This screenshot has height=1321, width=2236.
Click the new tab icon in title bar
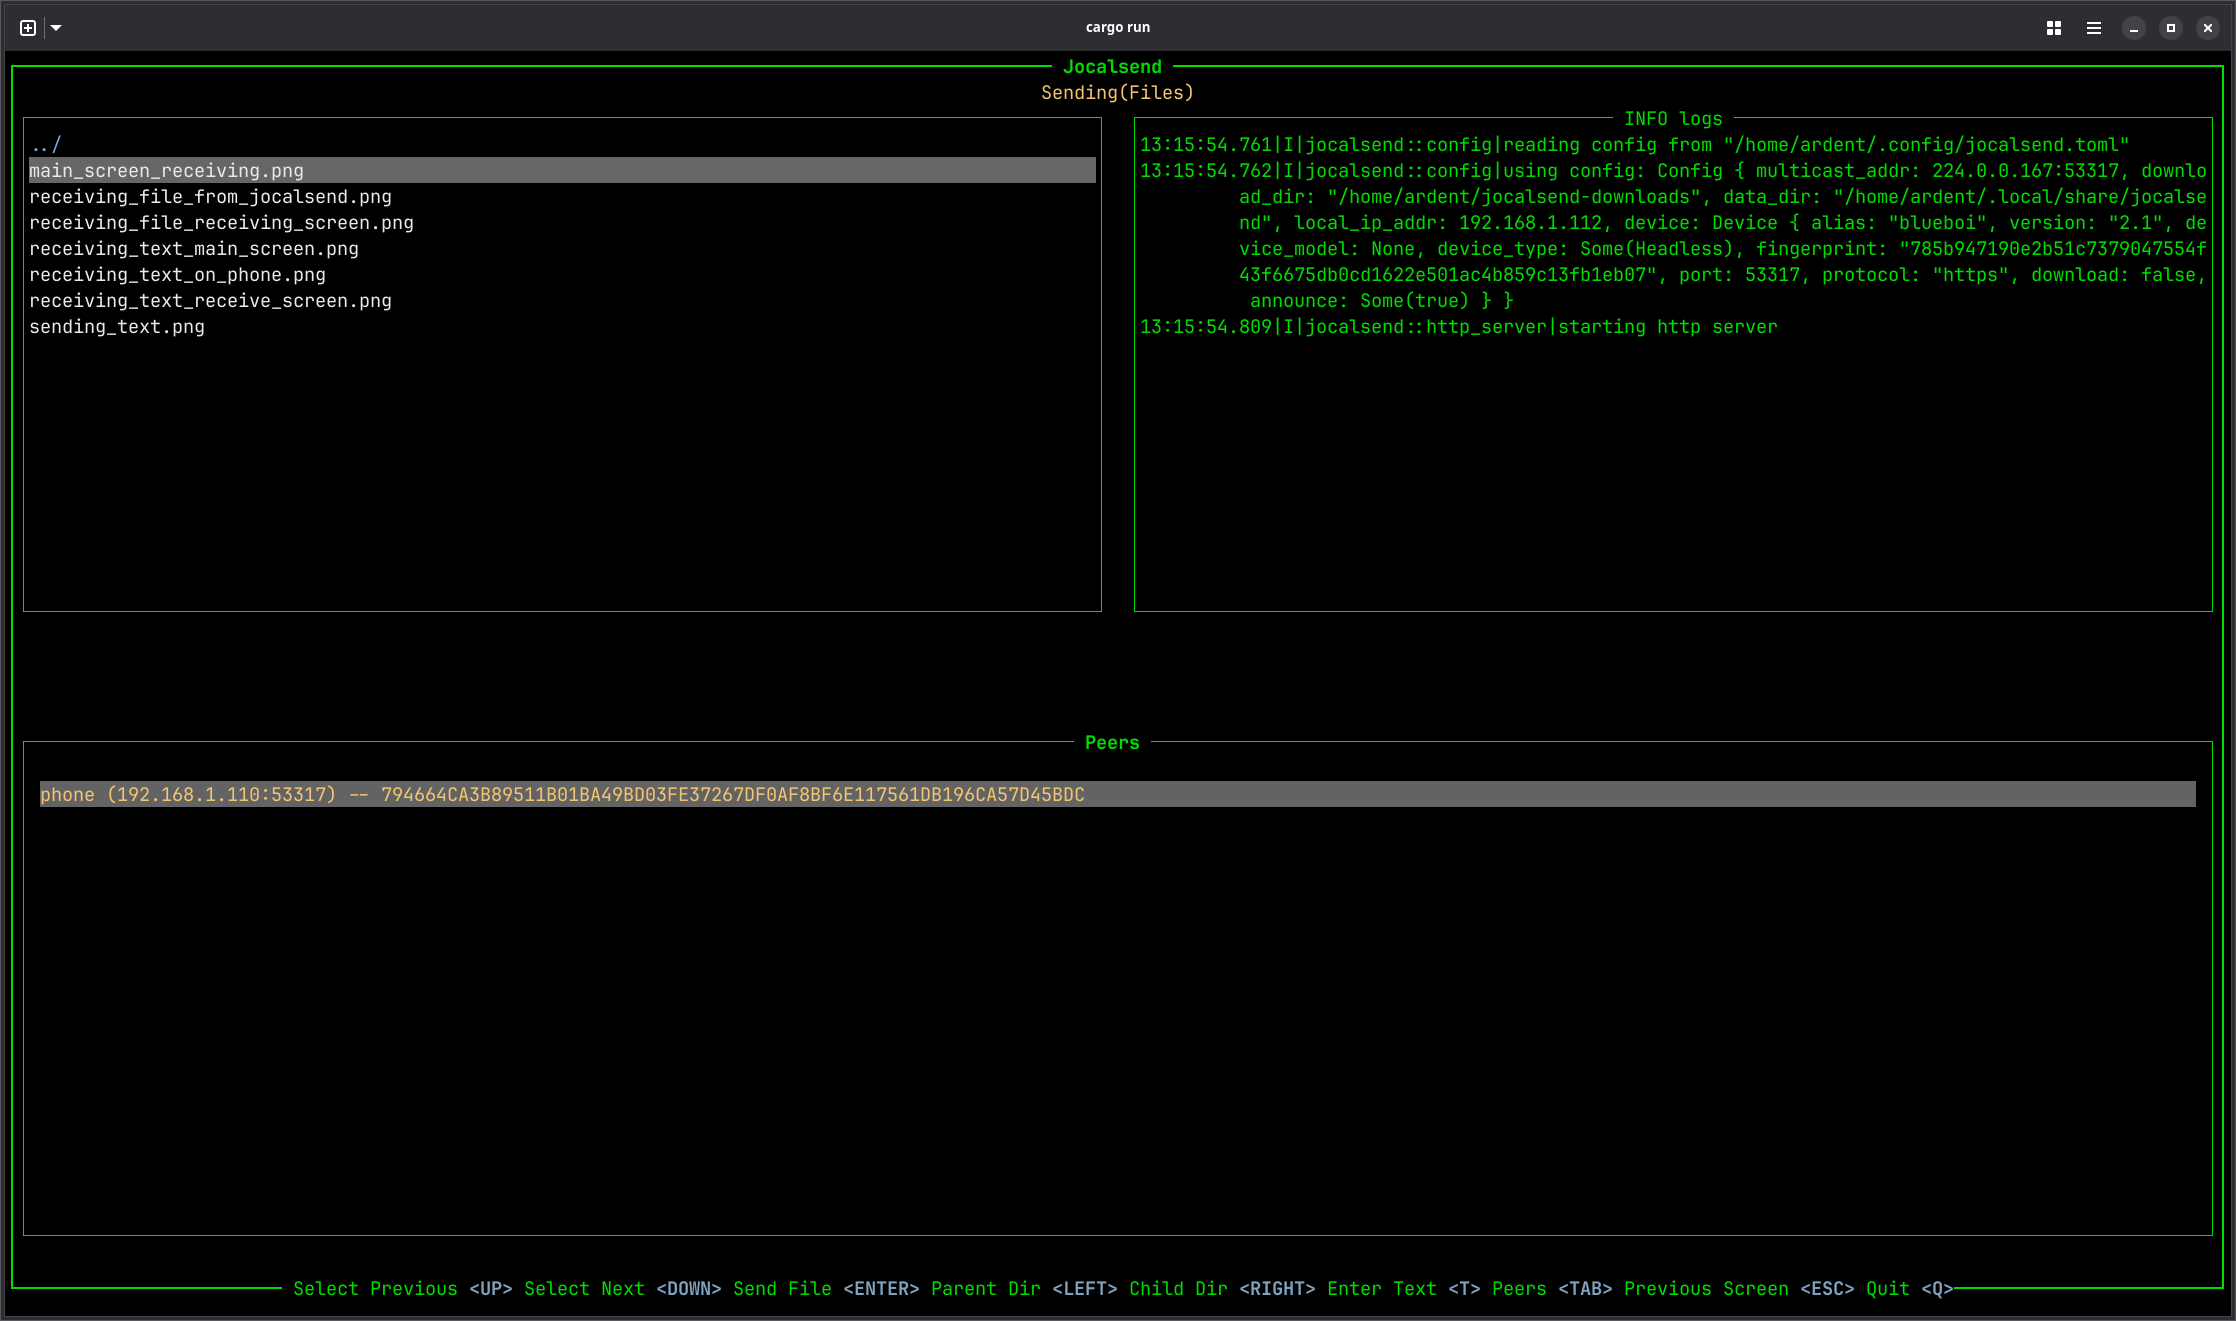tap(28, 28)
